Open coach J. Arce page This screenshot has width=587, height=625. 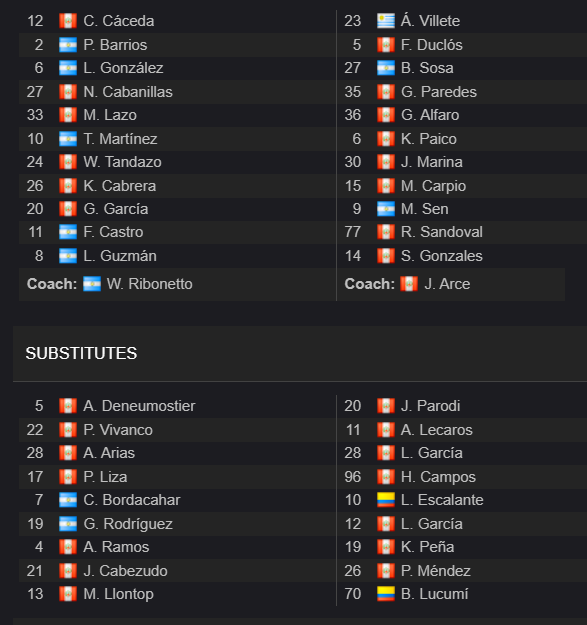click(x=447, y=284)
